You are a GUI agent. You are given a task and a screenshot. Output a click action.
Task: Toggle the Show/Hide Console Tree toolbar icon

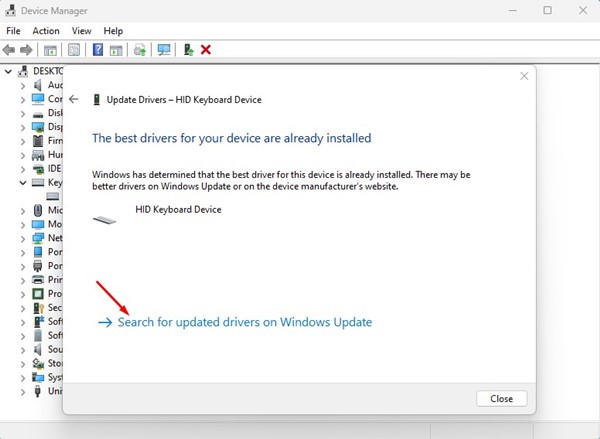pos(50,50)
